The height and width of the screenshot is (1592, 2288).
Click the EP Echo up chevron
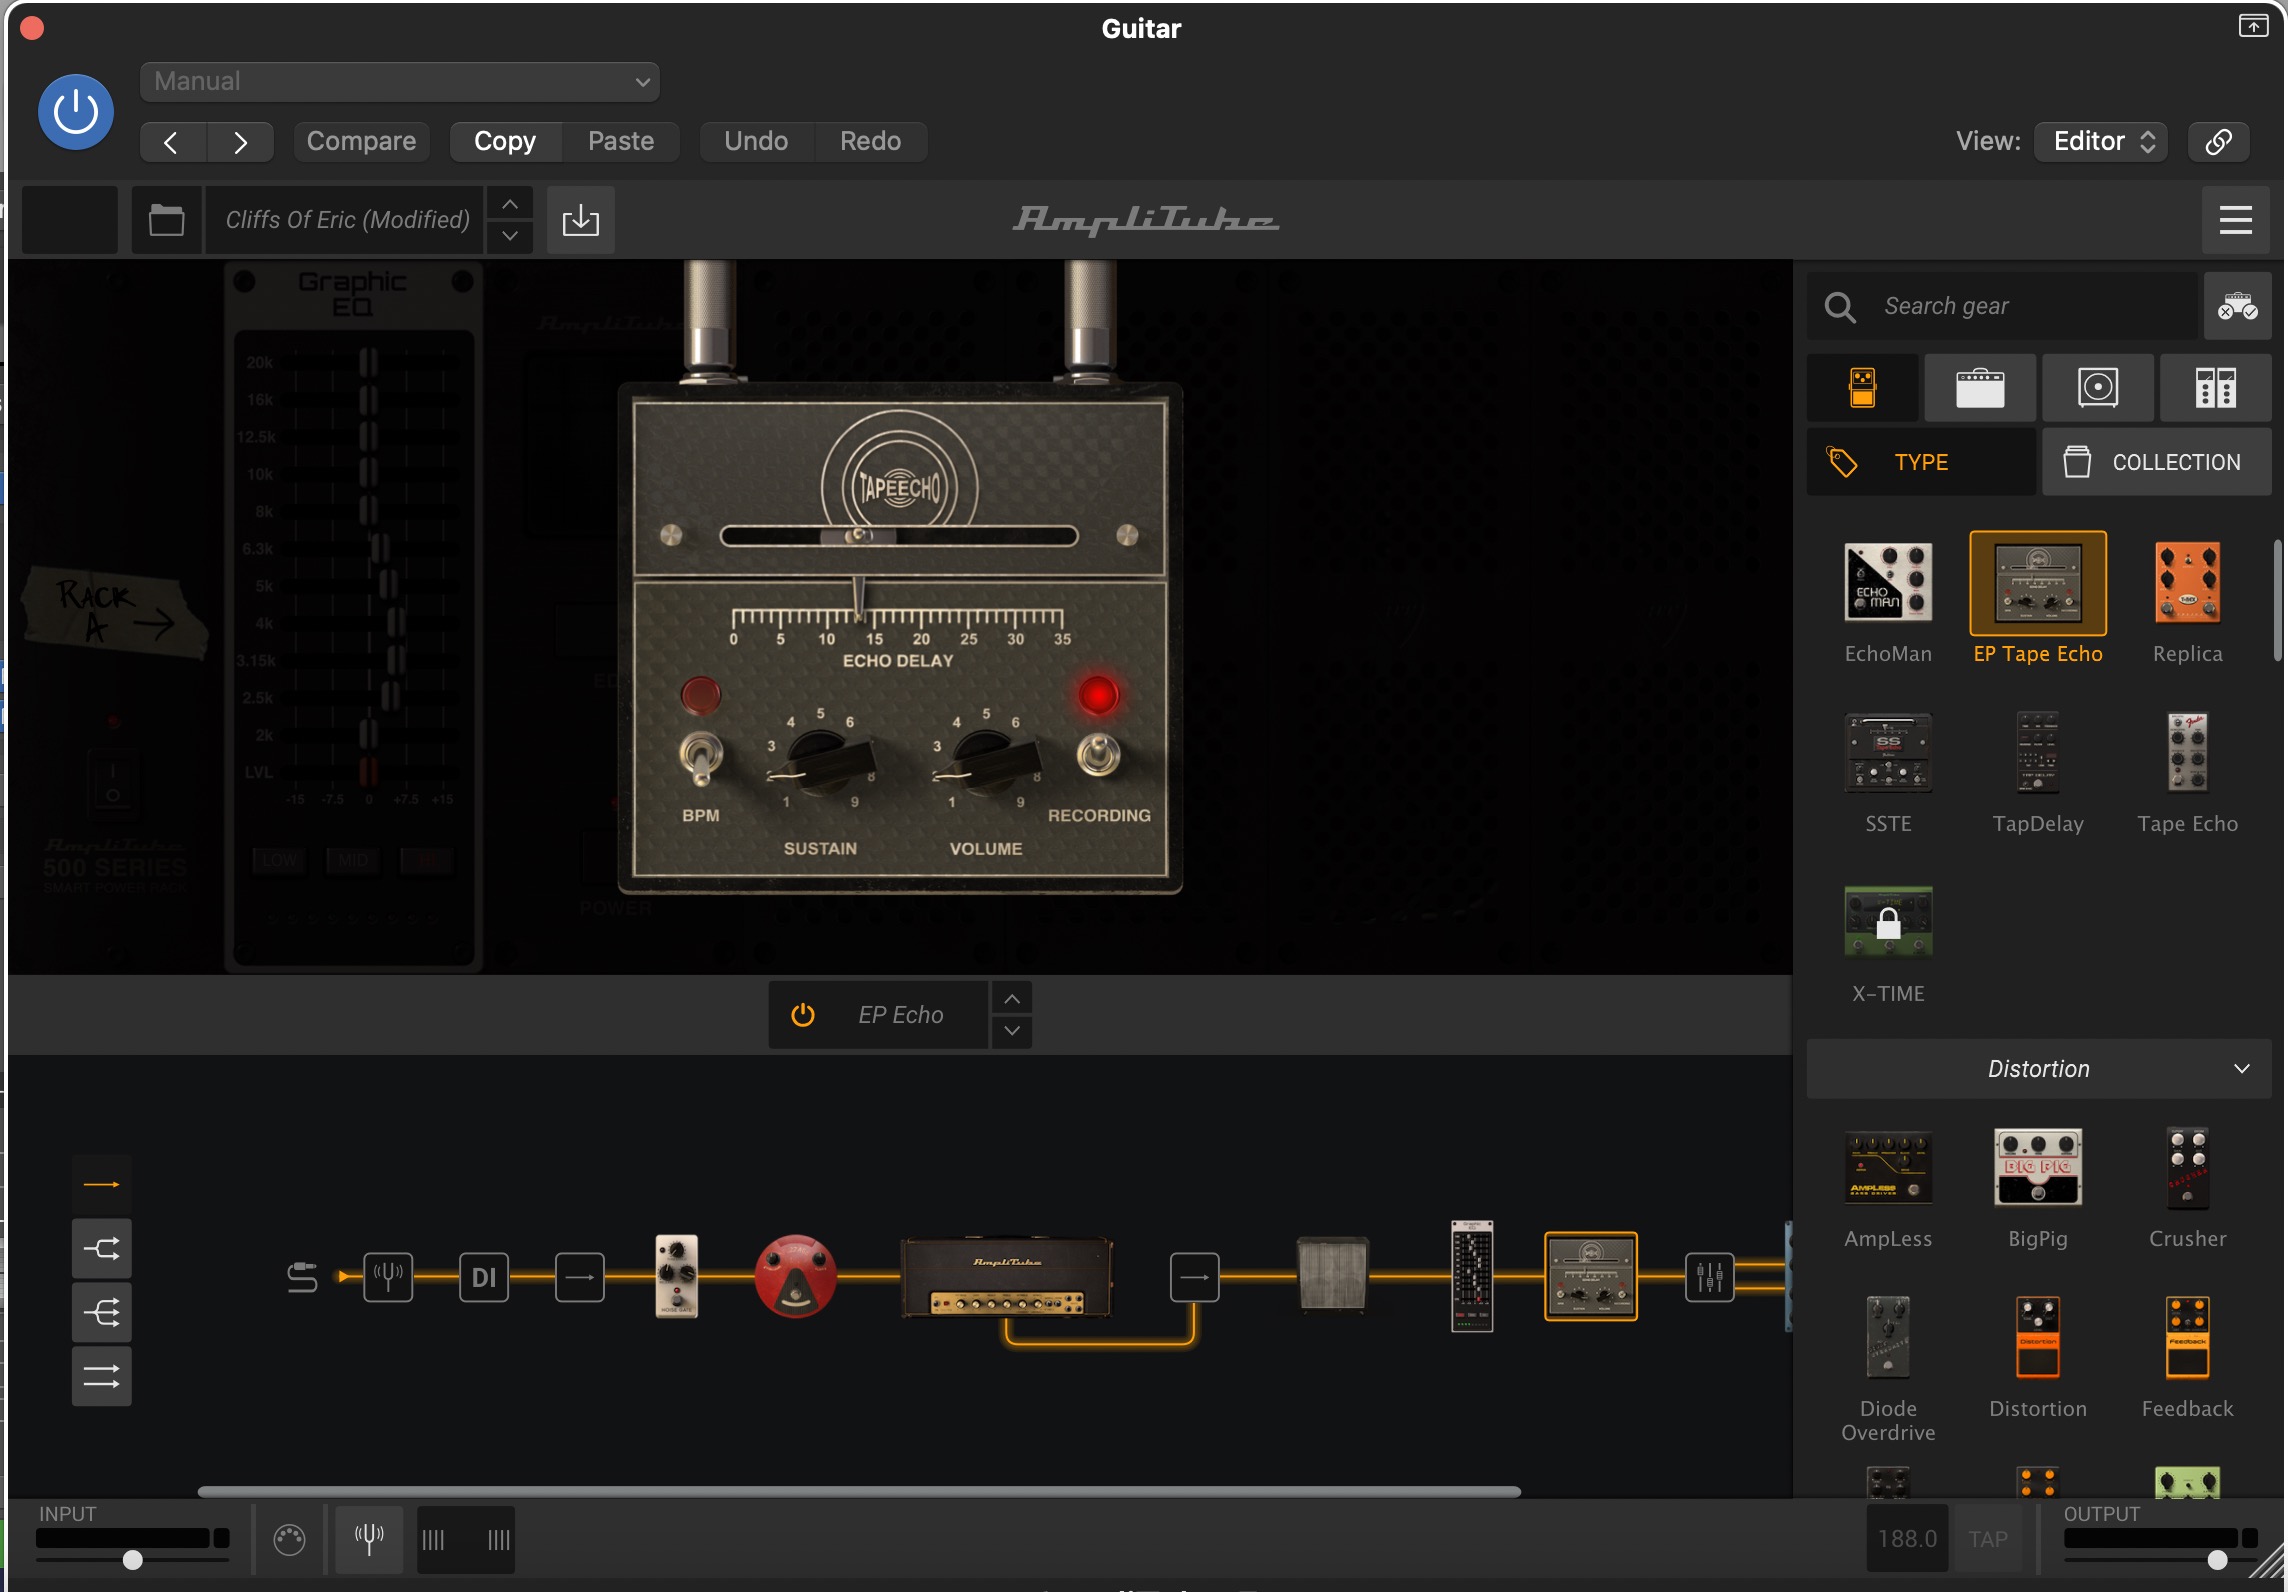(1012, 999)
